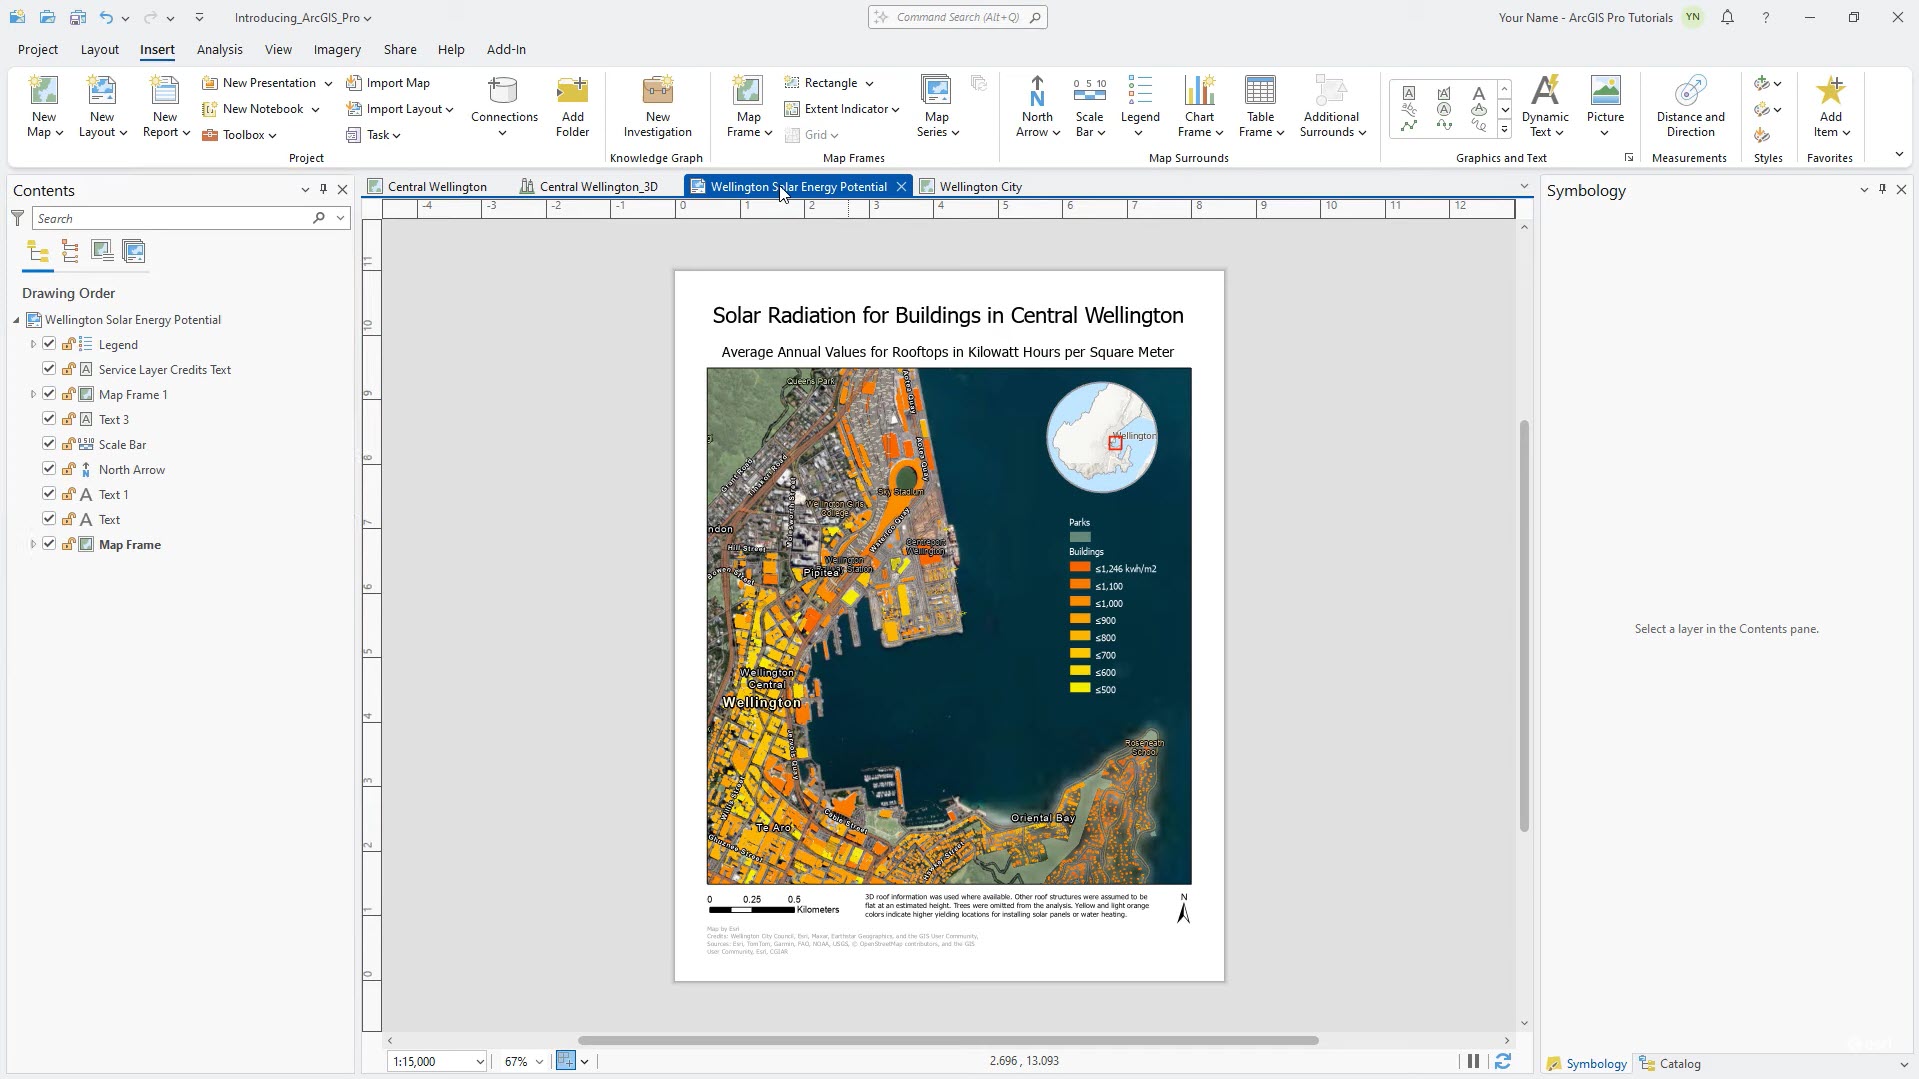The height and width of the screenshot is (1079, 1919).
Task: Uncheck the North Arrow element checkbox
Action: [49, 469]
